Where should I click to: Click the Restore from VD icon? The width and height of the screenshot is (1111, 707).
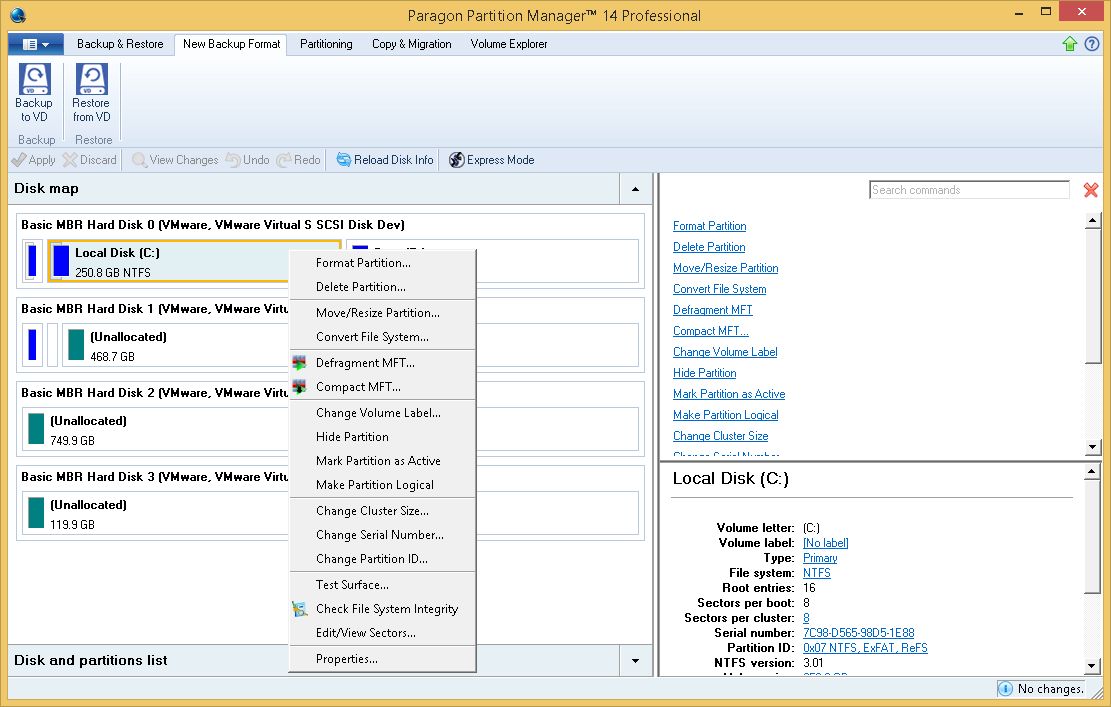pos(91,79)
